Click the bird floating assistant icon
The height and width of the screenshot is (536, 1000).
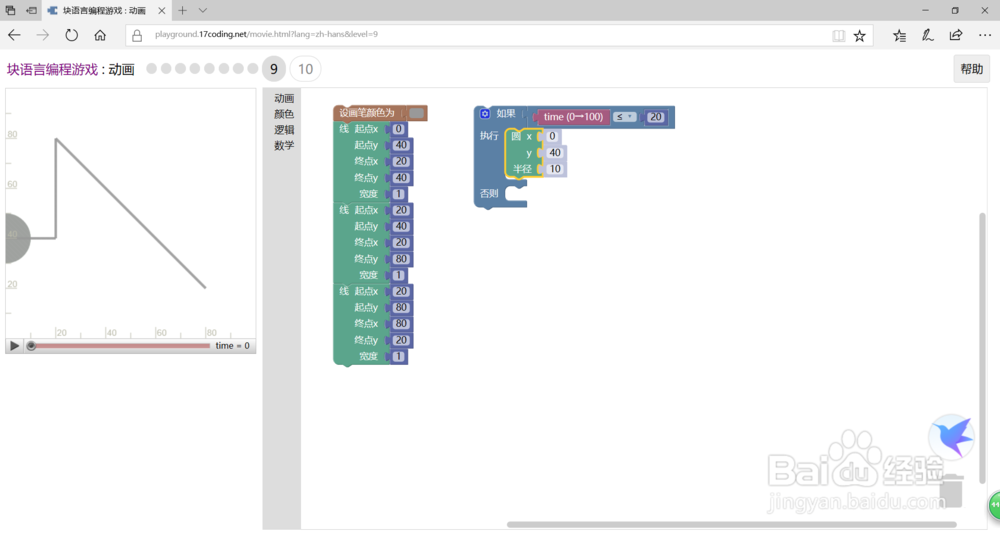(x=952, y=436)
